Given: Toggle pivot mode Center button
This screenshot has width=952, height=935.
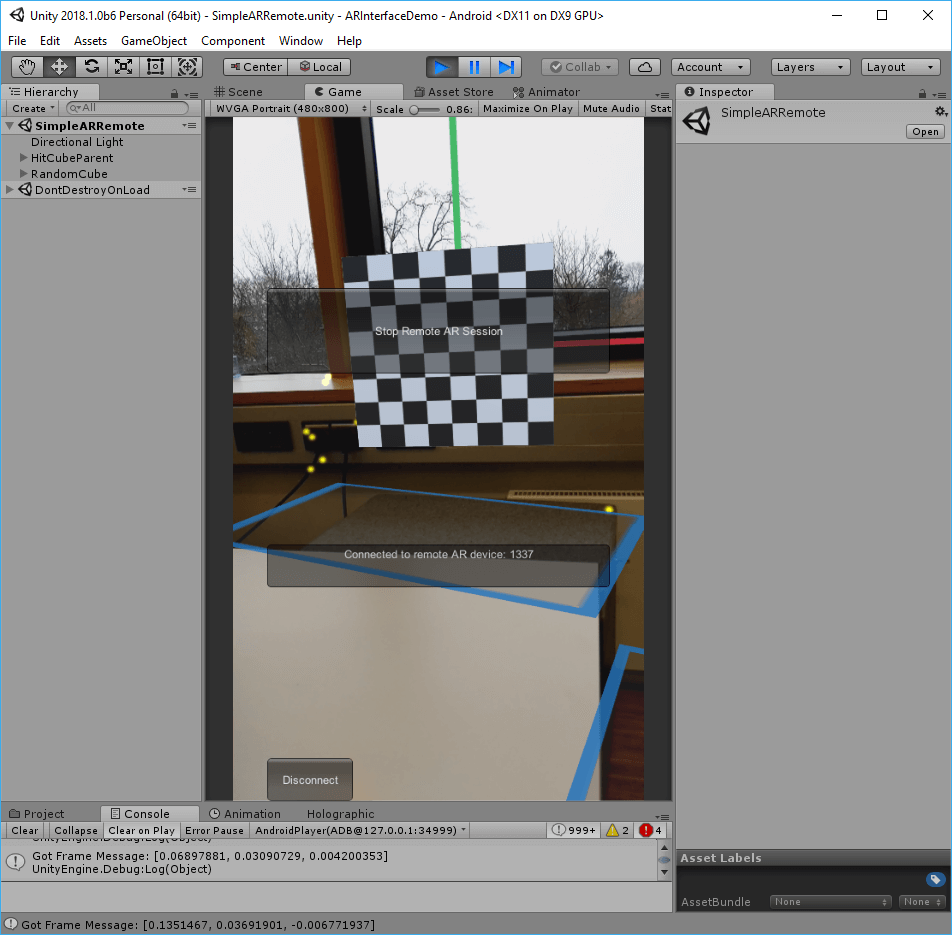Looking at the screenshot, I should [x=256, y=67].
